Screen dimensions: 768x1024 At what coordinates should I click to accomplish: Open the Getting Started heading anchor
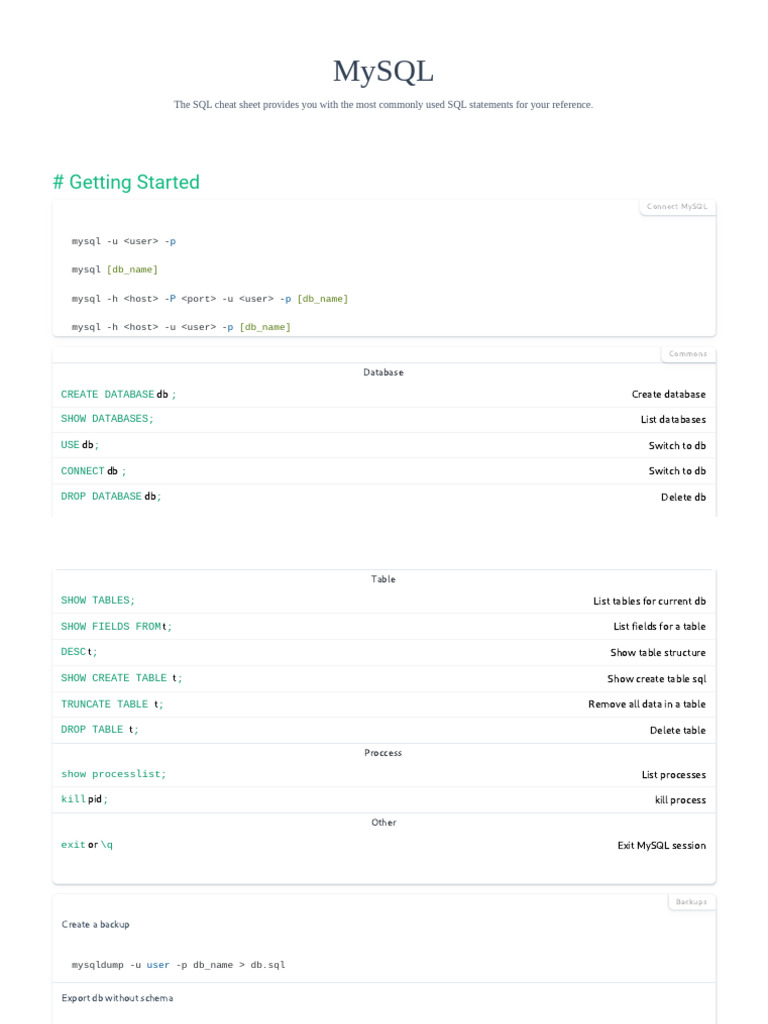pyautogui.click(x=126, y=182)
